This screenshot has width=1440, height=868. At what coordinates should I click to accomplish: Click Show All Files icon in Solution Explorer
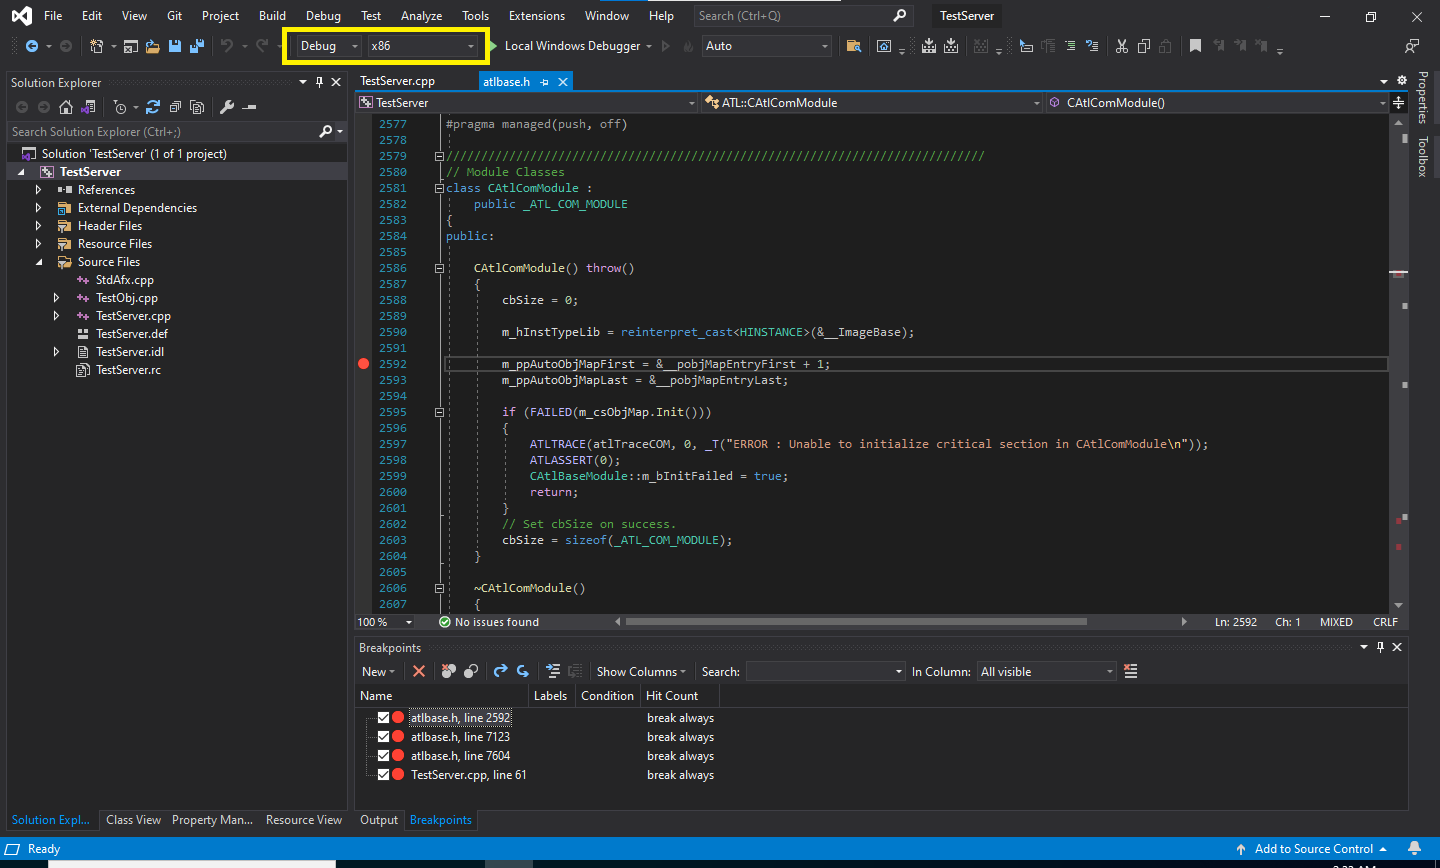pyautogui.click(x=197, y=107)
